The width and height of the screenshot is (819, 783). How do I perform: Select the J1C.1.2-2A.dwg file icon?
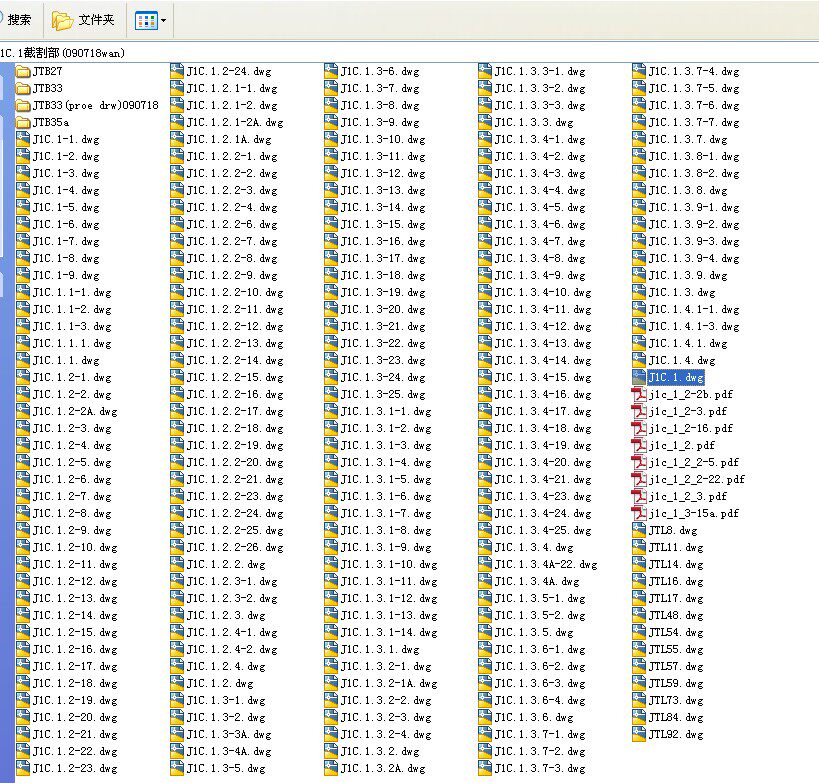coord(22,411)
